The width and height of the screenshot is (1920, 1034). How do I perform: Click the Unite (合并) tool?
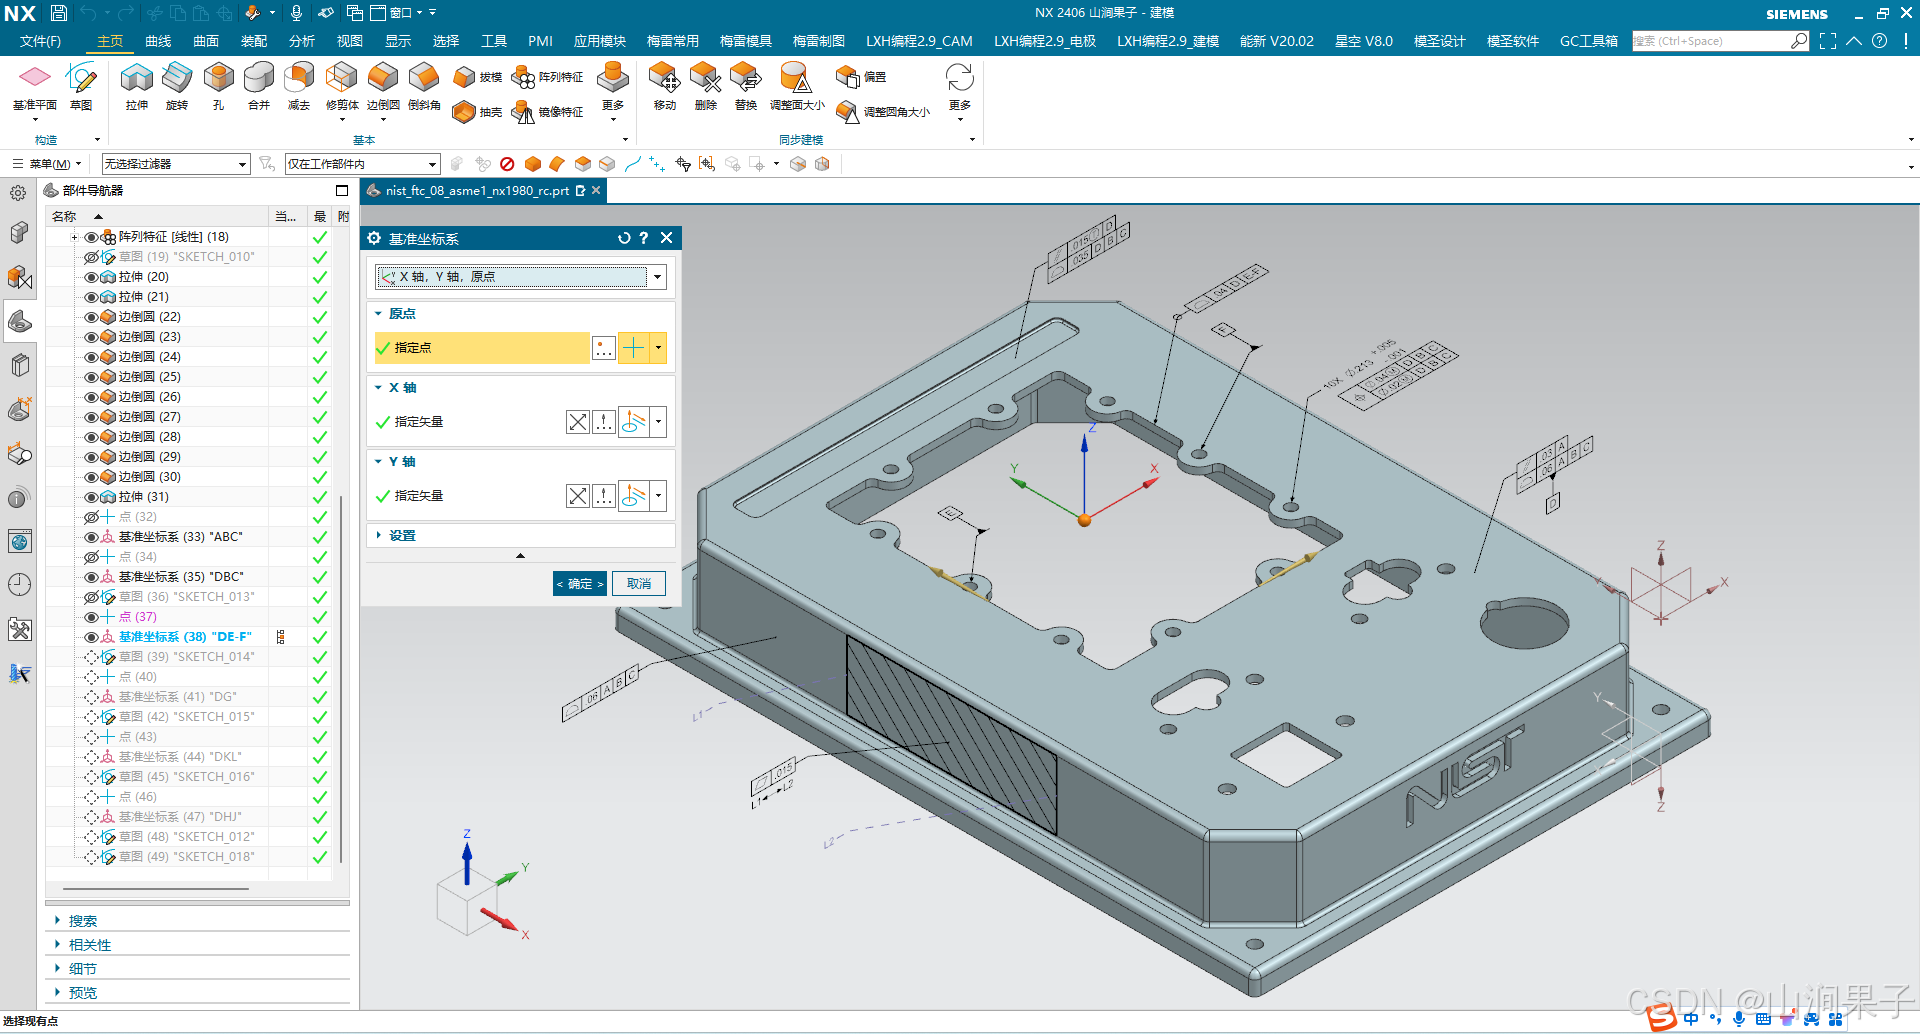(259, 85)
